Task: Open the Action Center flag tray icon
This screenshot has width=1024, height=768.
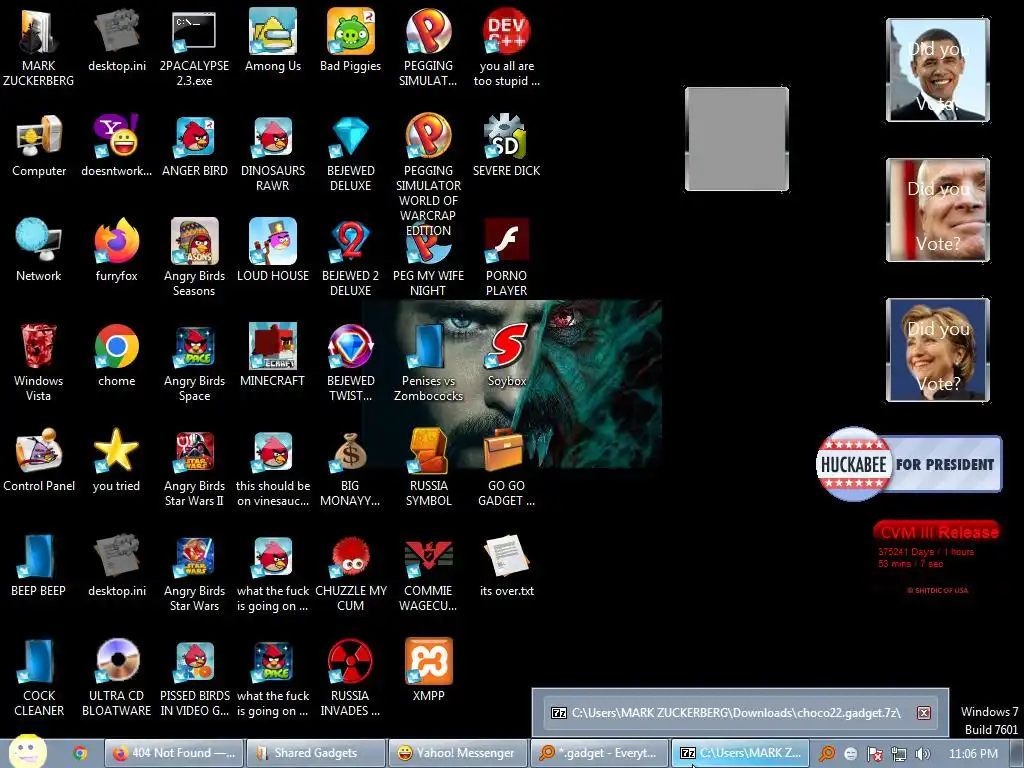Action: [874, 754]
